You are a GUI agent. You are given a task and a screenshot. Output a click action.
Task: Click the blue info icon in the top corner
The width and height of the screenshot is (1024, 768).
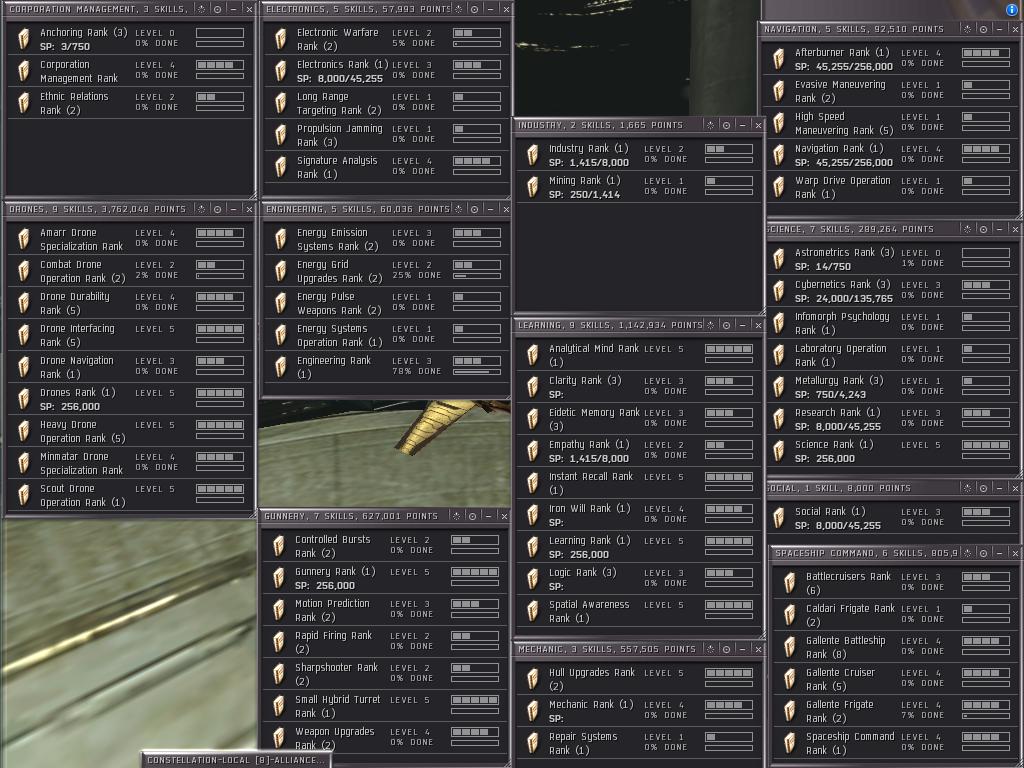1012,9
